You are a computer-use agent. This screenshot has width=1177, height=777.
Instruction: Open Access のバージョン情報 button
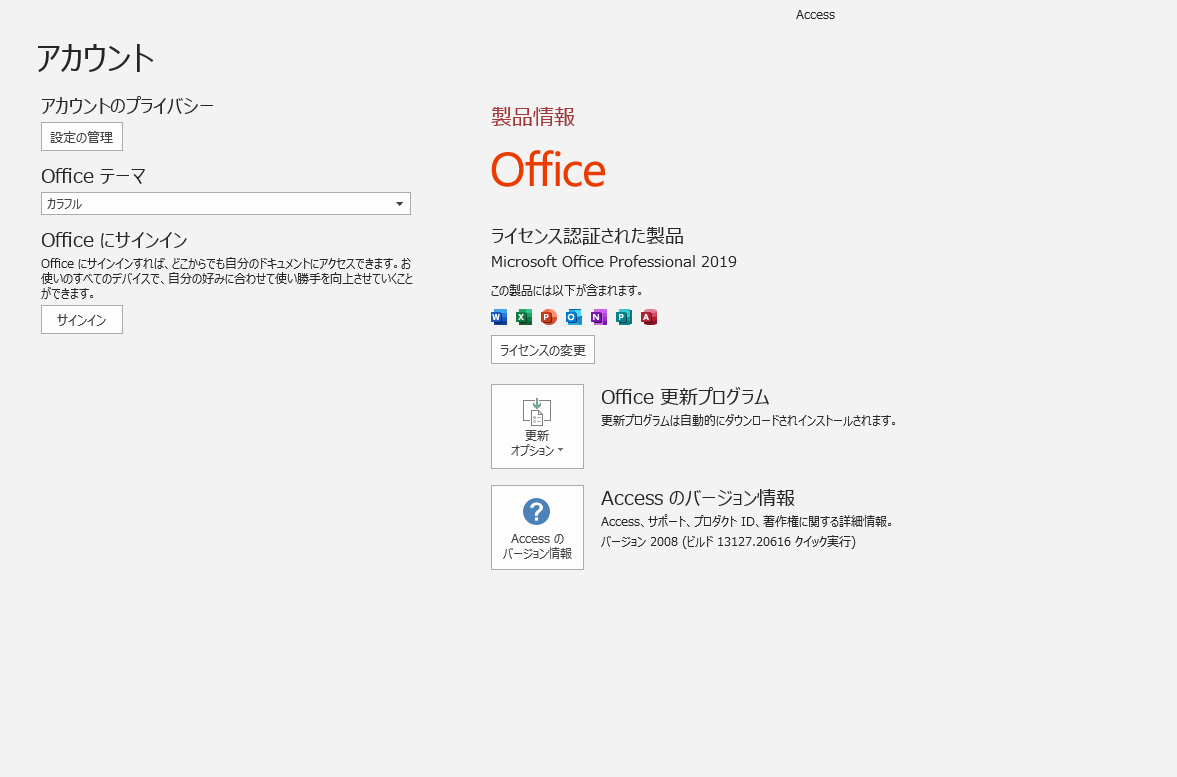[537, 527]
